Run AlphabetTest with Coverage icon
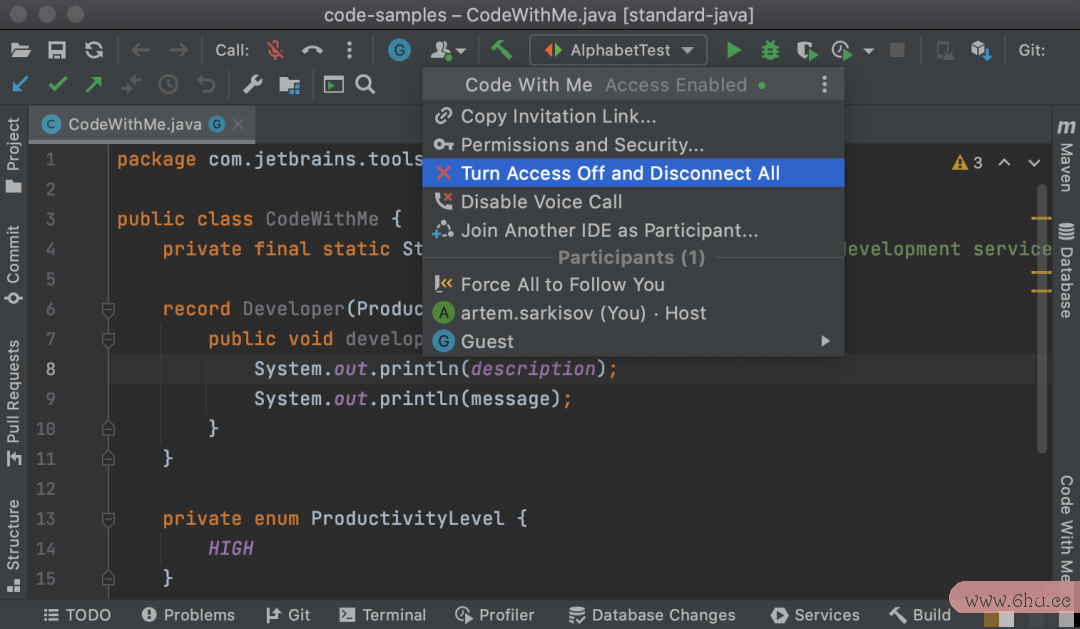 (x=806, y=49)
